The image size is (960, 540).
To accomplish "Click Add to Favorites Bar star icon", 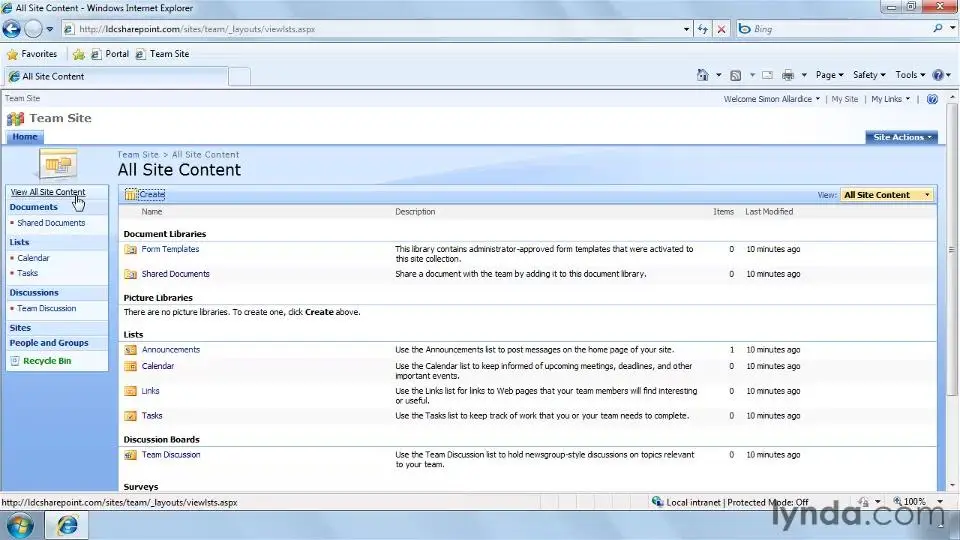I will pyautogui.click(x=78, y=54).
